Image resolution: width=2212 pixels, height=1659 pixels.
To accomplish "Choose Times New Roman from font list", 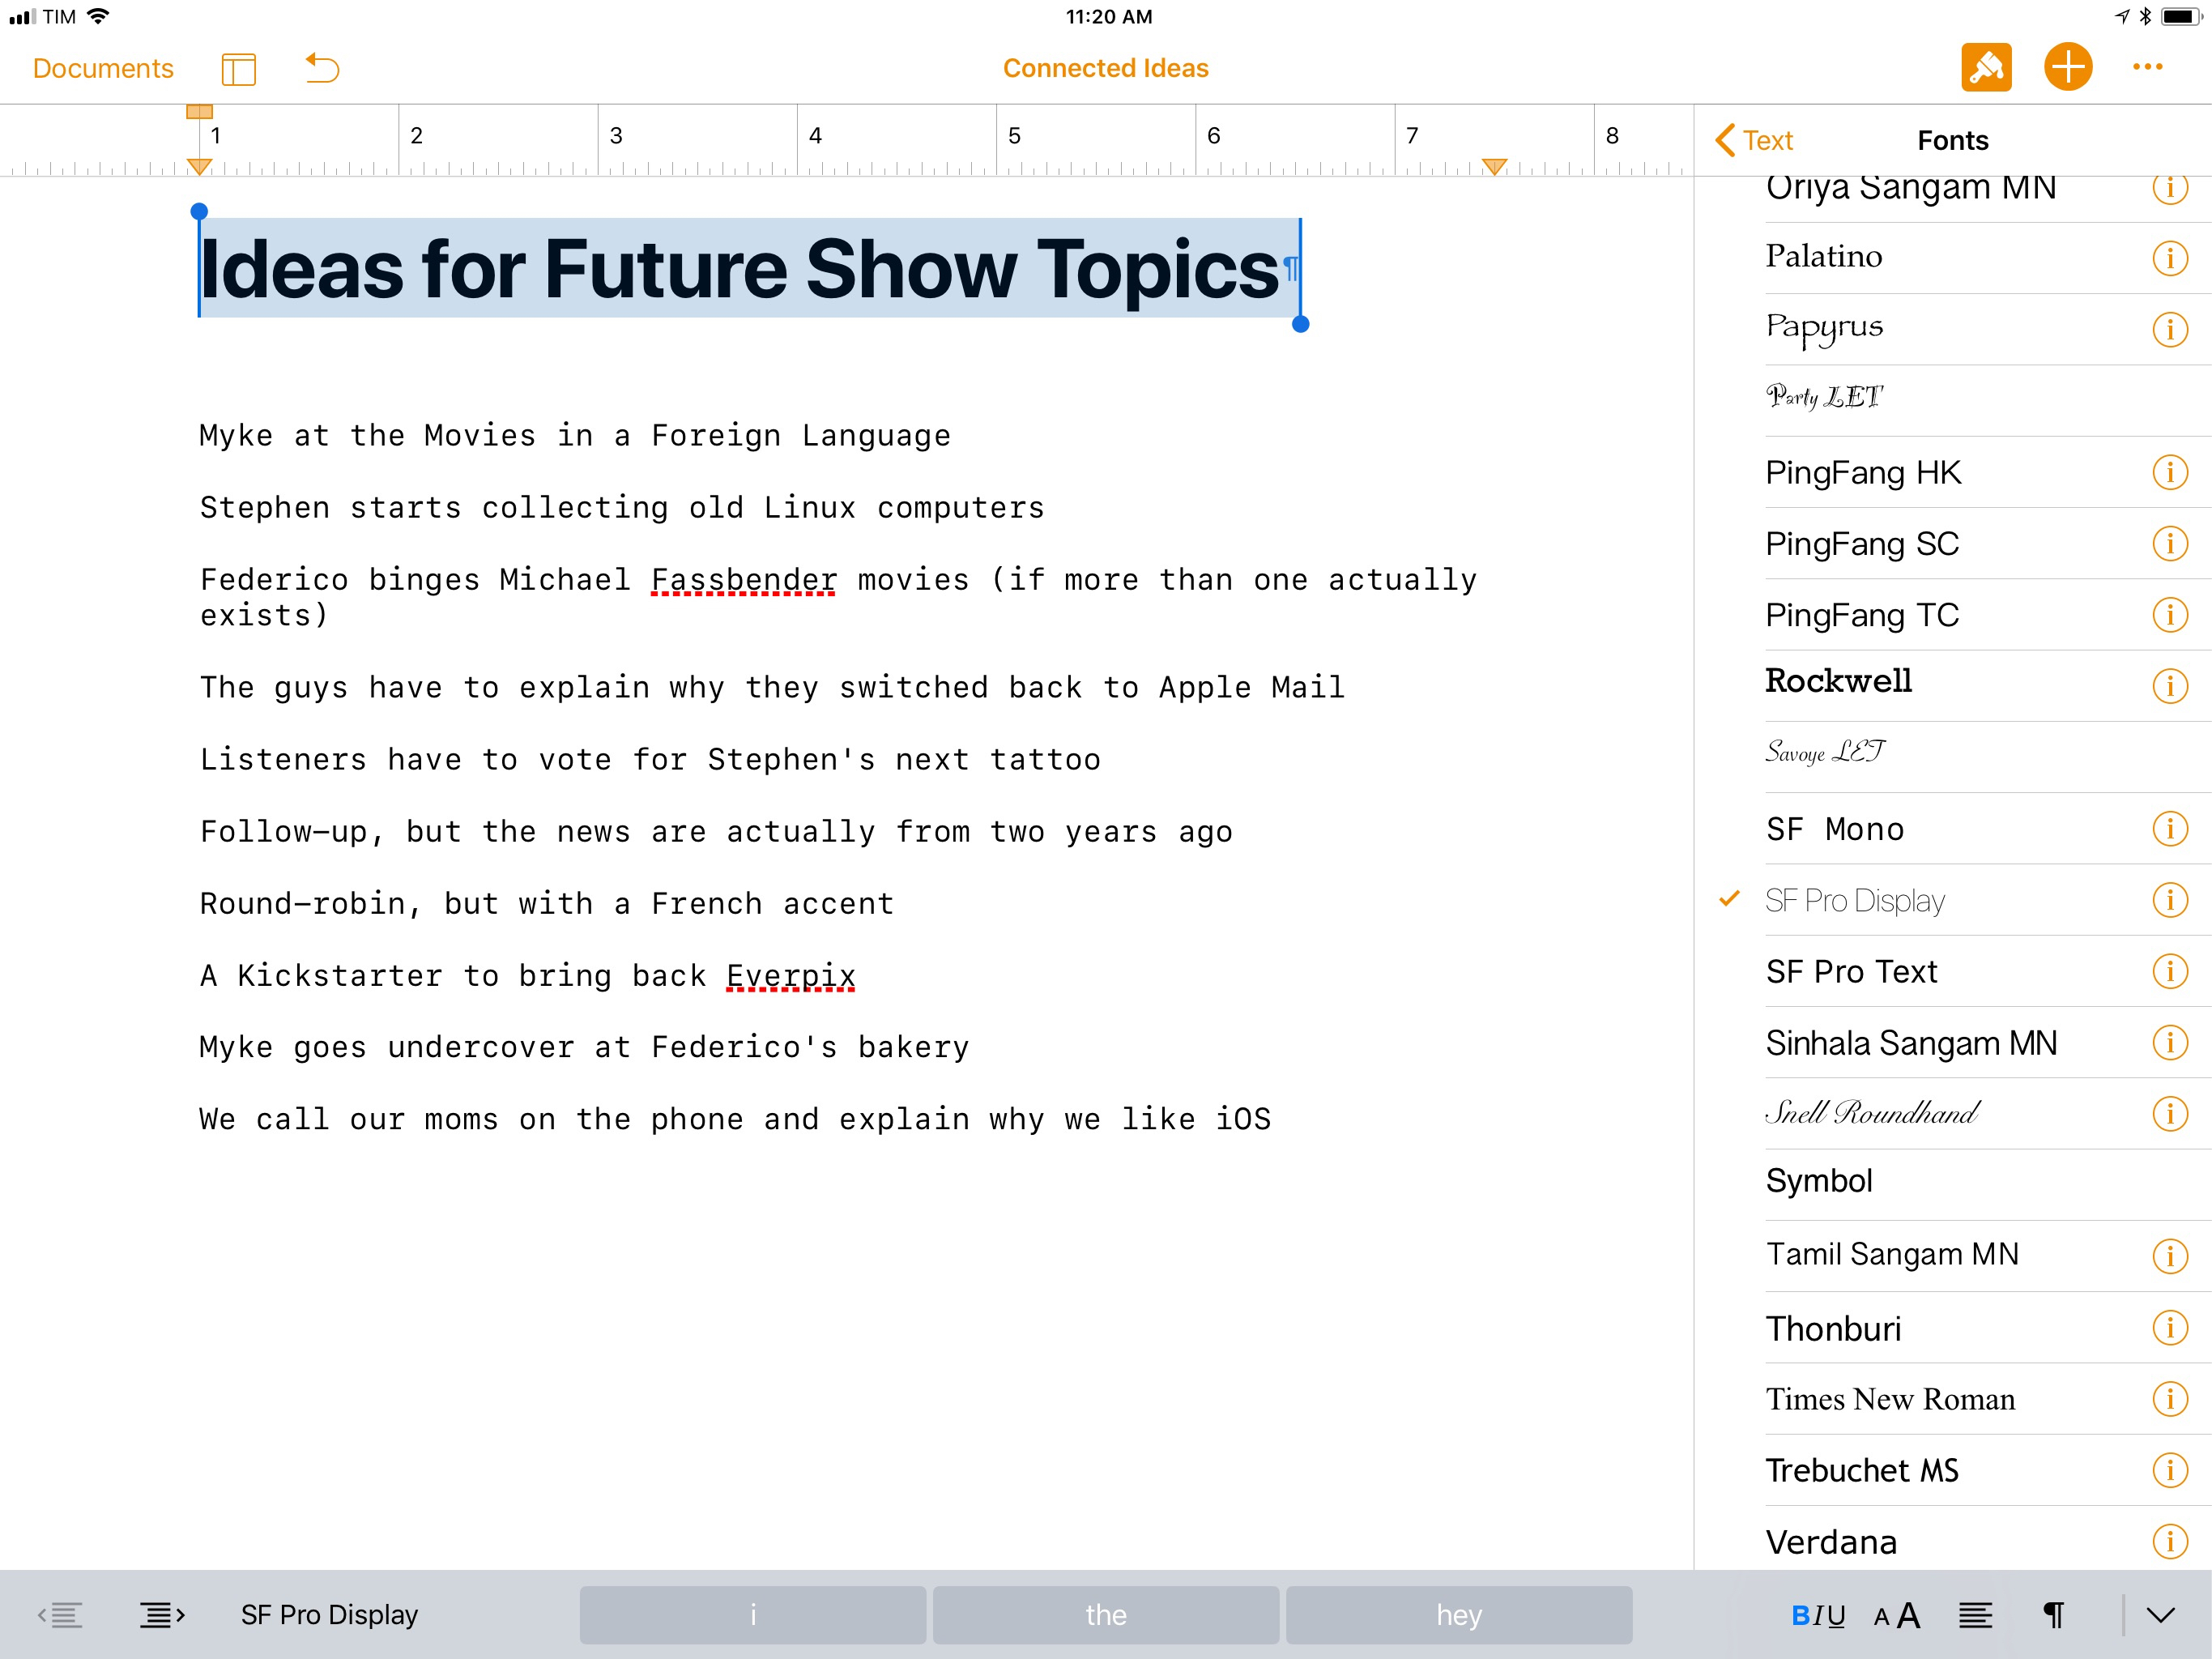I will tap(1890, 1399).
